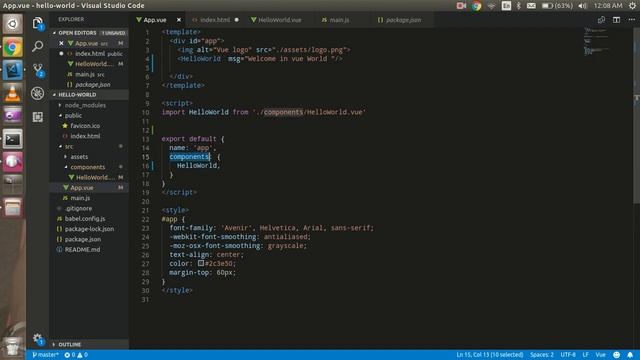Image resolution: width=640 pixels, height=360 pixels.
Task: Open README.md in the explorer
Action: point(82,249)
